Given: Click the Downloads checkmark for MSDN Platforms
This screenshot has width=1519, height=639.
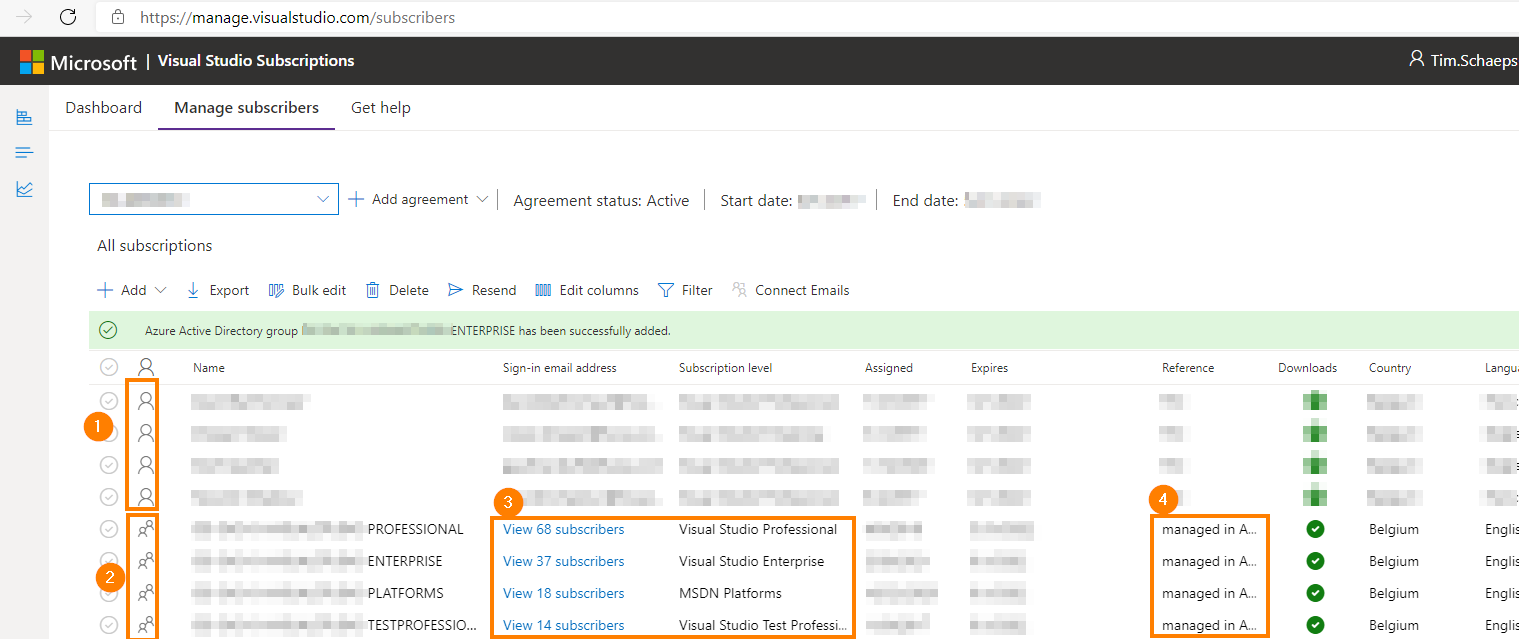Looking at the screenshot, I should [1316, 593].
